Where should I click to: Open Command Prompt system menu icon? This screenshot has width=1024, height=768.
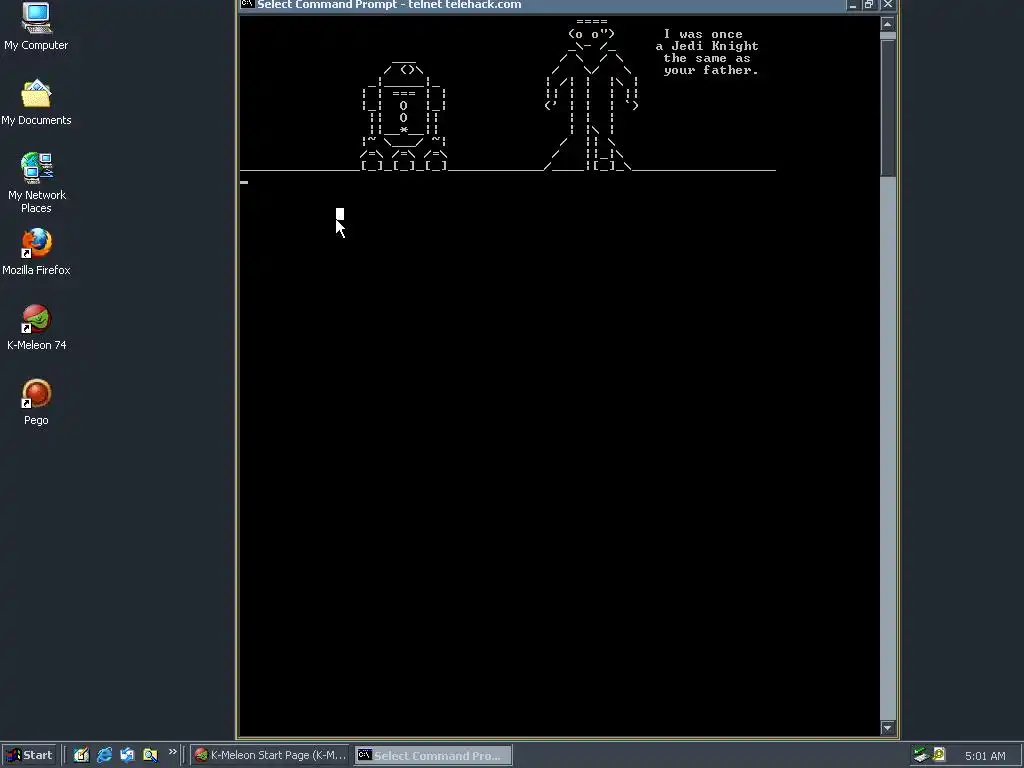[247, 4]
